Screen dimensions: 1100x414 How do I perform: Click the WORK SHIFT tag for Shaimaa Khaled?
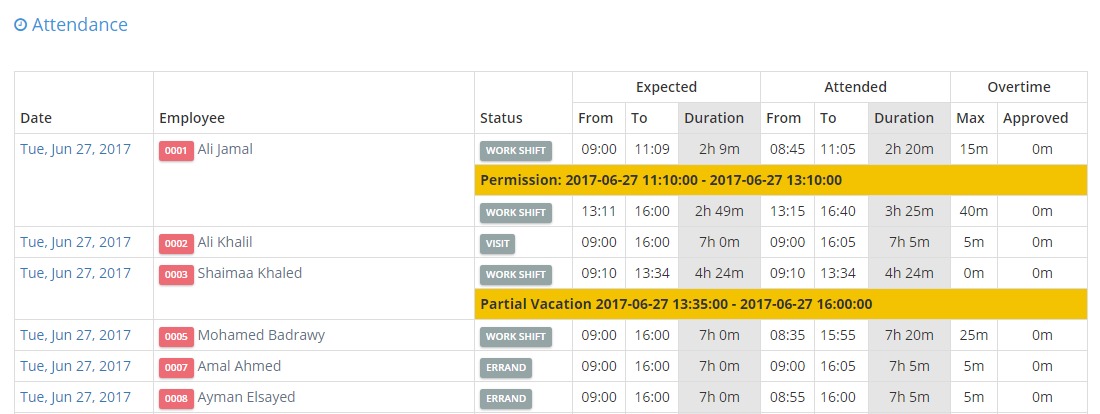(516, 274)
